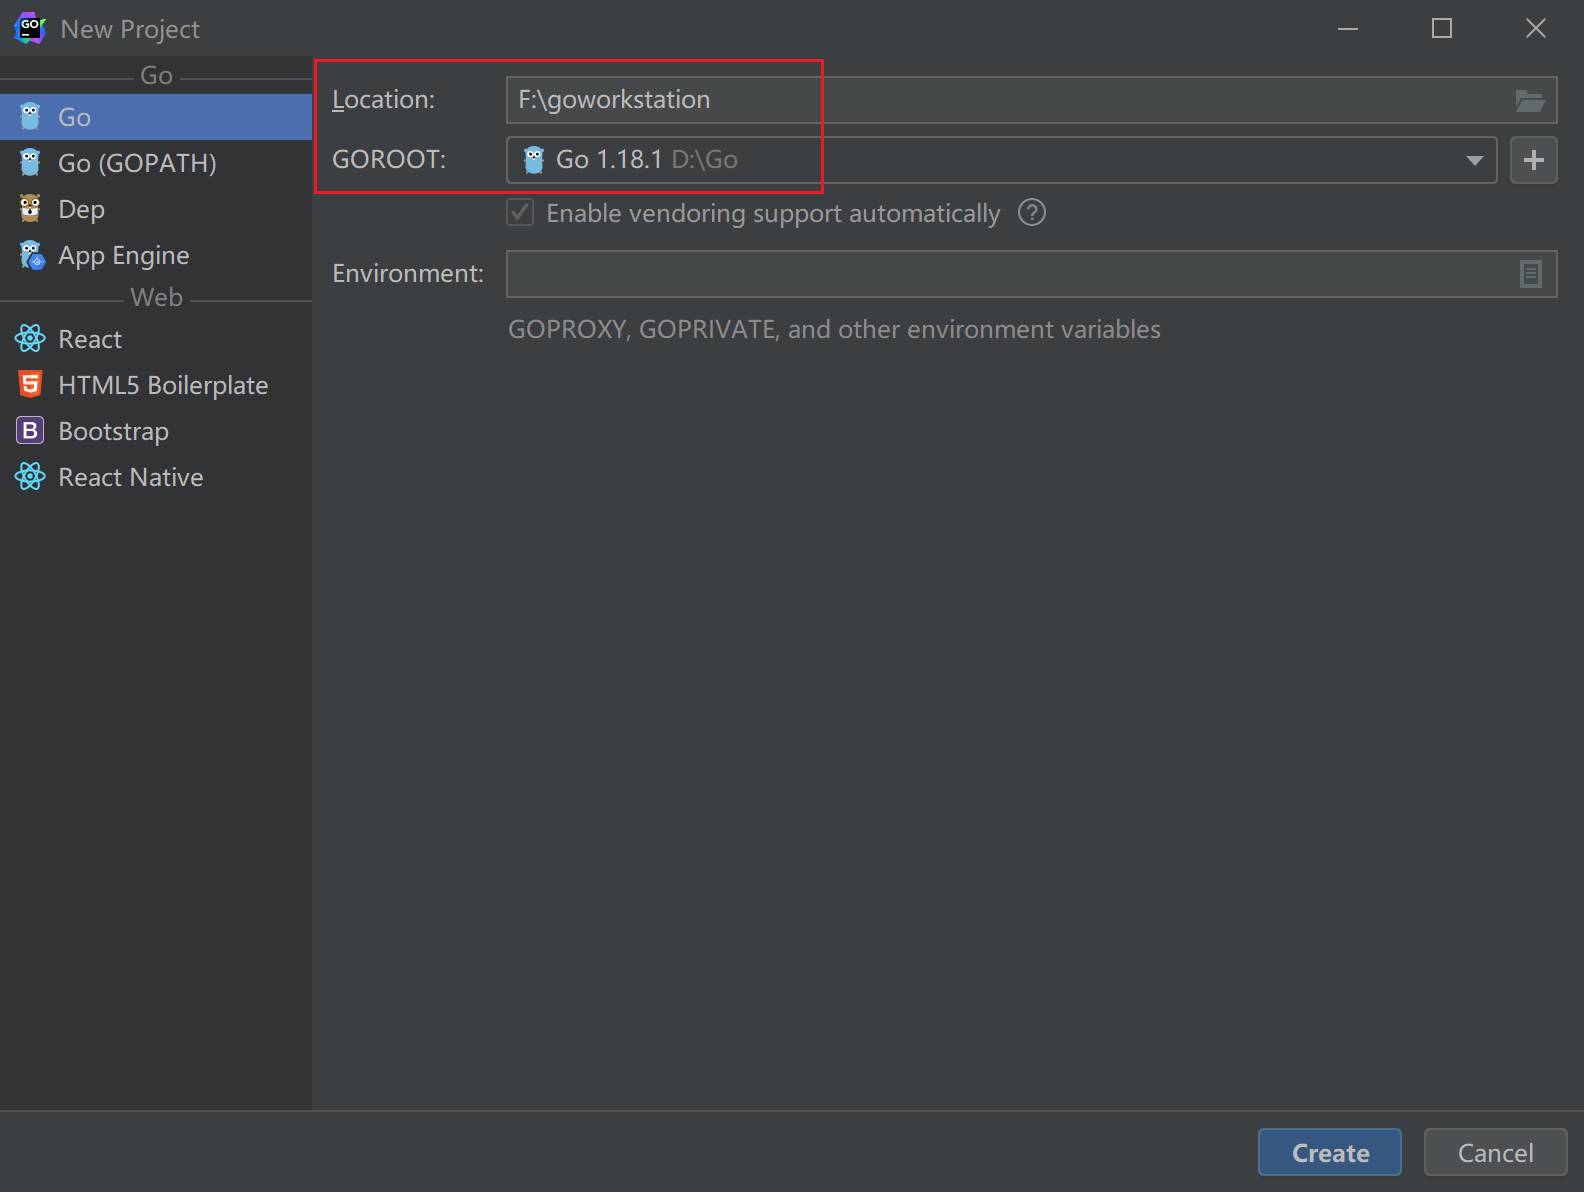
Task: Click the GOPROXY, GOPRIVATE hint text
Action: coord(834,329)
